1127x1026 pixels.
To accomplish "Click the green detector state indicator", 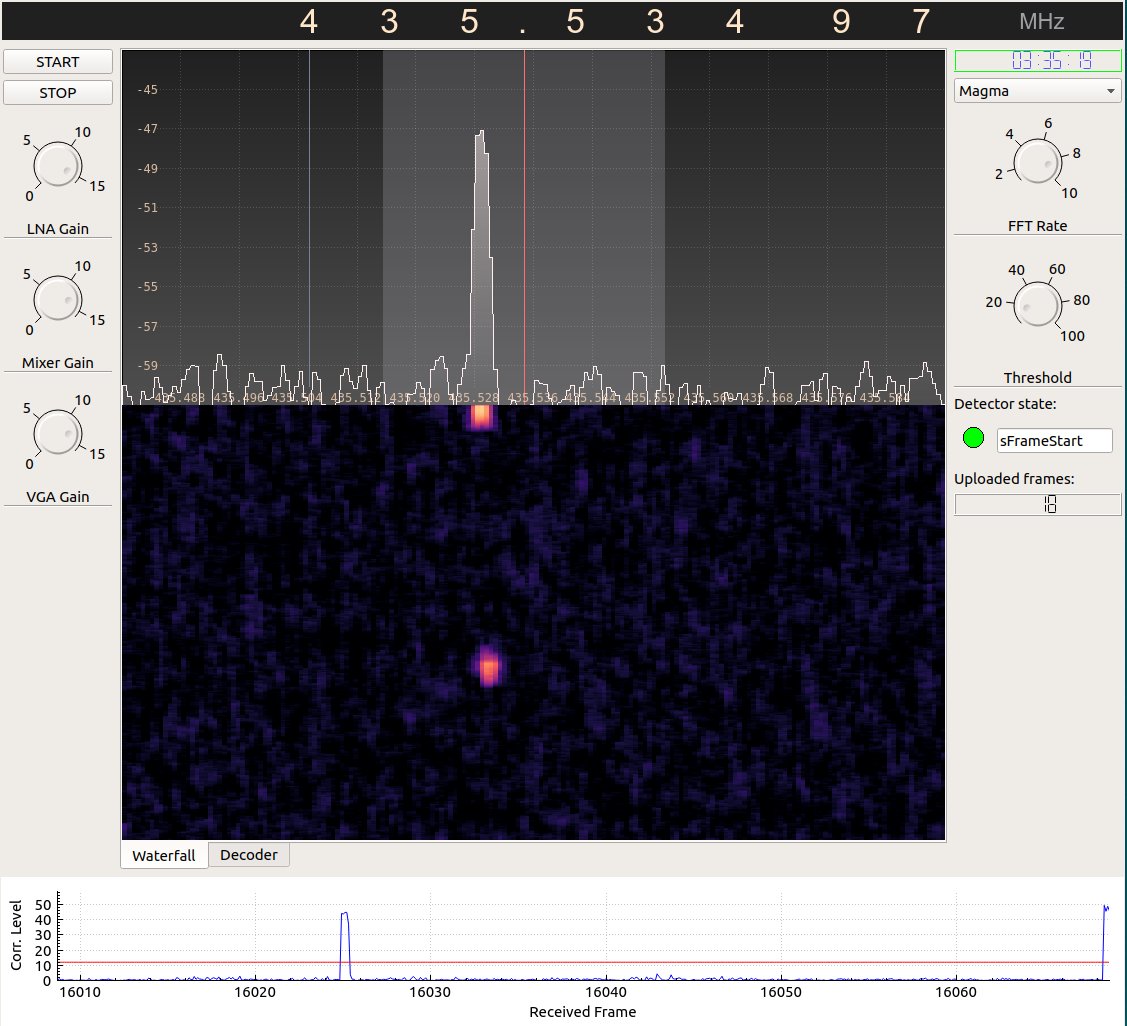I will pos(973,438).
